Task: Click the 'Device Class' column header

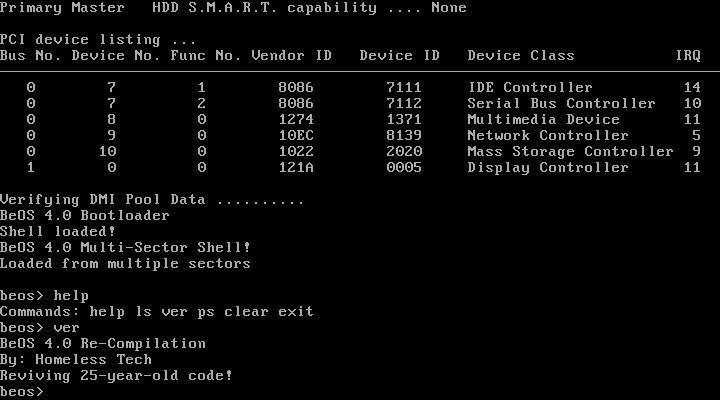Action: coord(521,56)
